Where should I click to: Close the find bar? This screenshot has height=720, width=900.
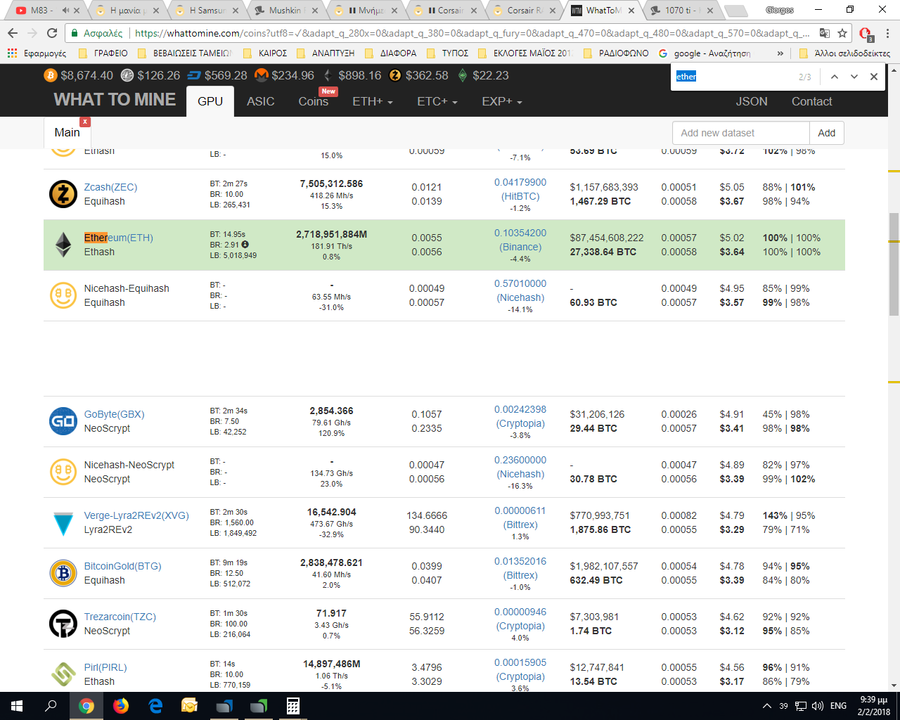tap(874, 76)
